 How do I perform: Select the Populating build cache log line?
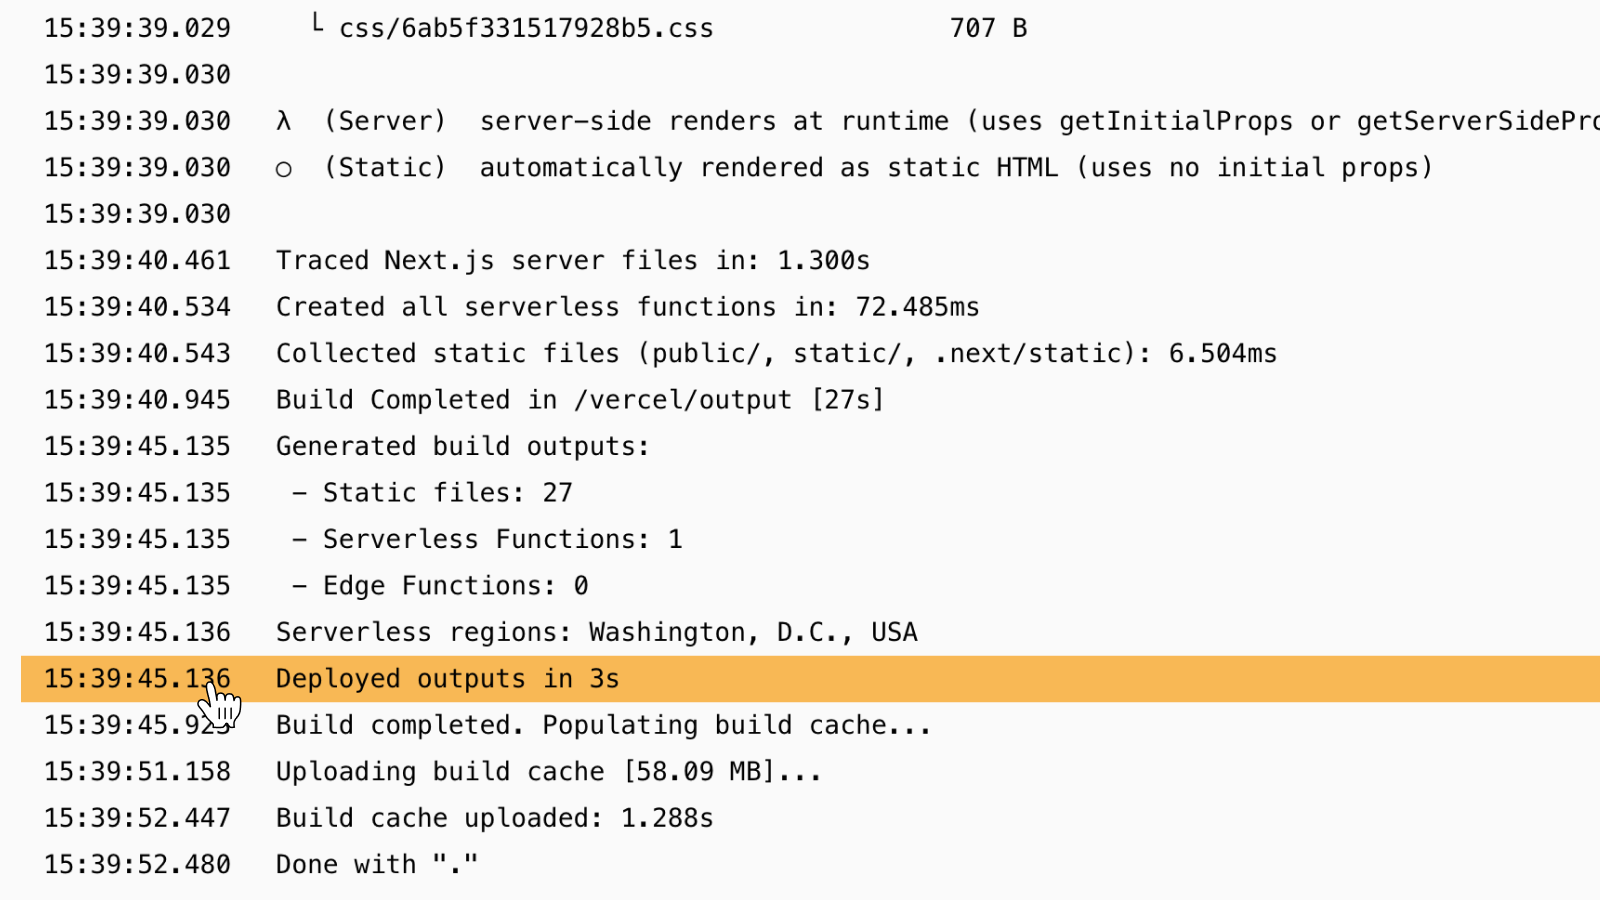(603, 725)
